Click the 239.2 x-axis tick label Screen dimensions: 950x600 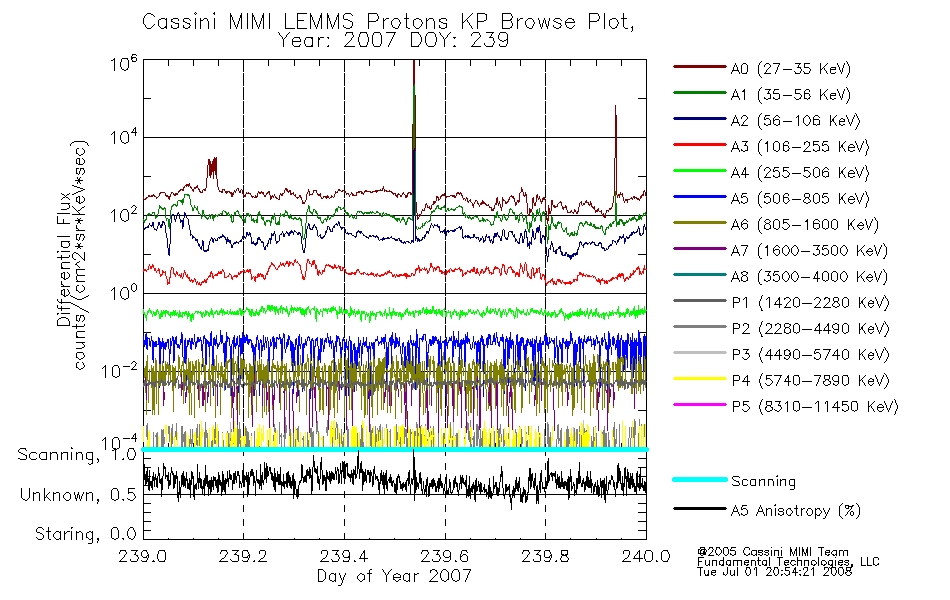pyautogui.click(x=244, y=556)
